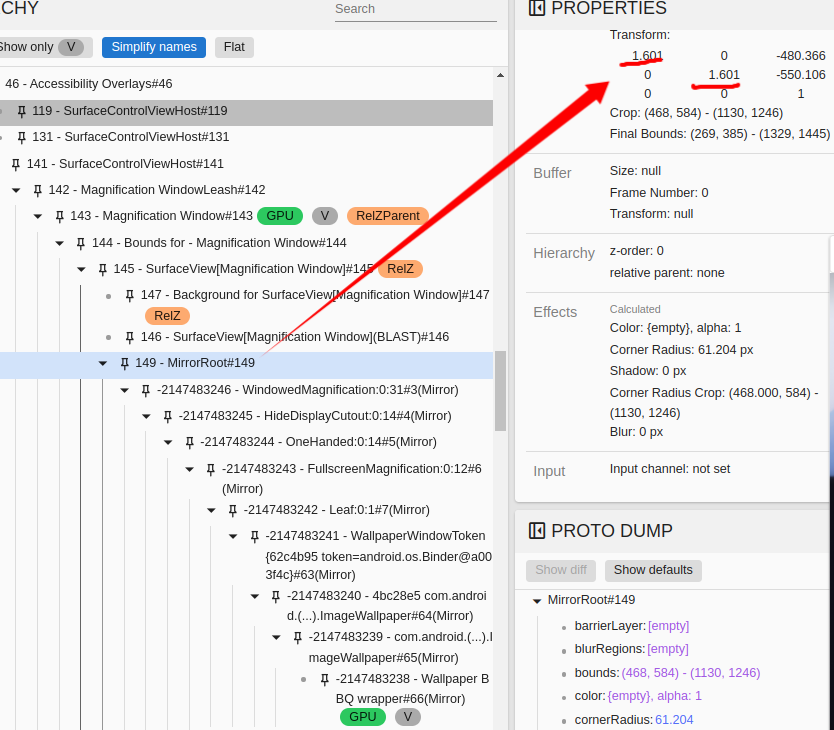Collapse 142 Magnification WindowLeash node
This screenshot has width=834, height=730.
[x=16, y=190]
